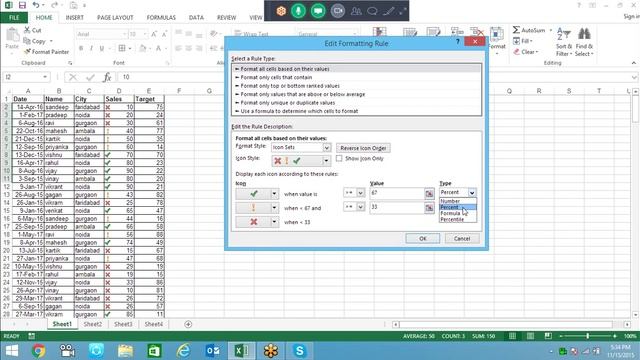Click the Cancel button in dialog
The width and height of the screenshot is (640, 360).
[462, 238]
